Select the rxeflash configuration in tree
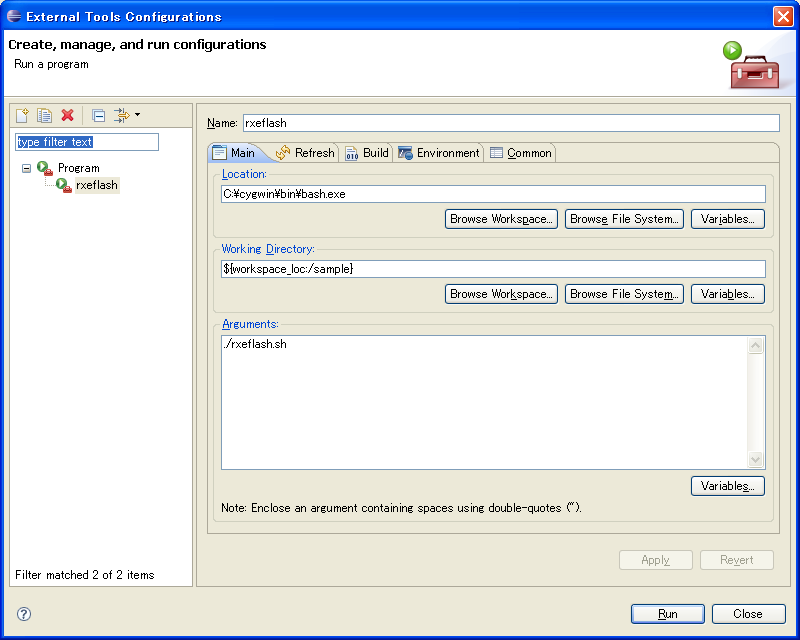This screenshot has height=640, width=800. tap(97, 185)
